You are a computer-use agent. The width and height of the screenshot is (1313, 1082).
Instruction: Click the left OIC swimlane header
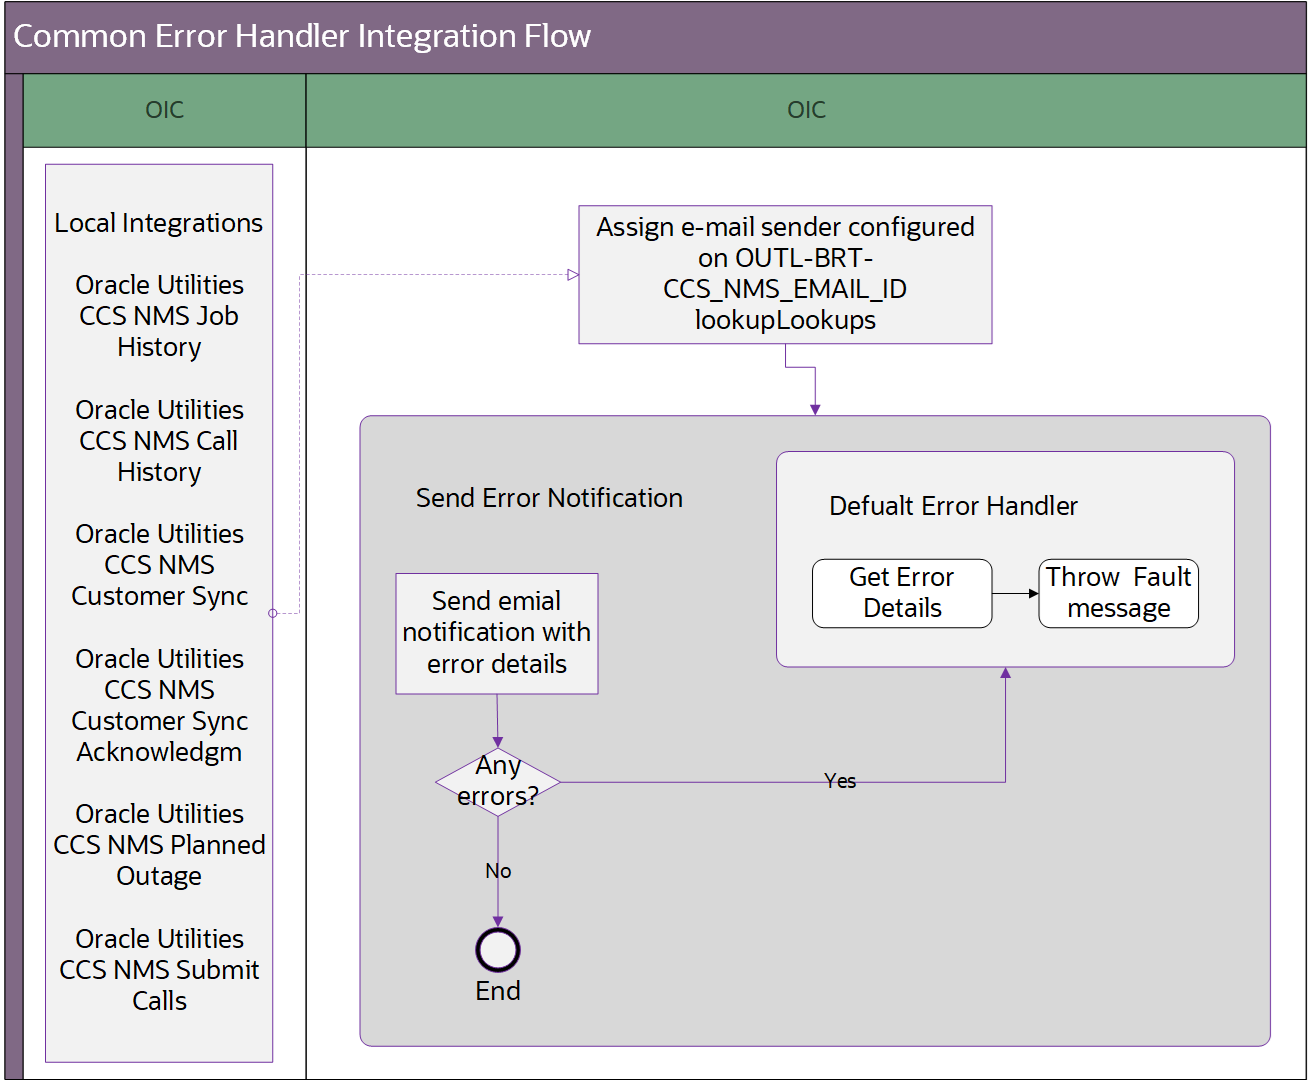click(163, 110)
